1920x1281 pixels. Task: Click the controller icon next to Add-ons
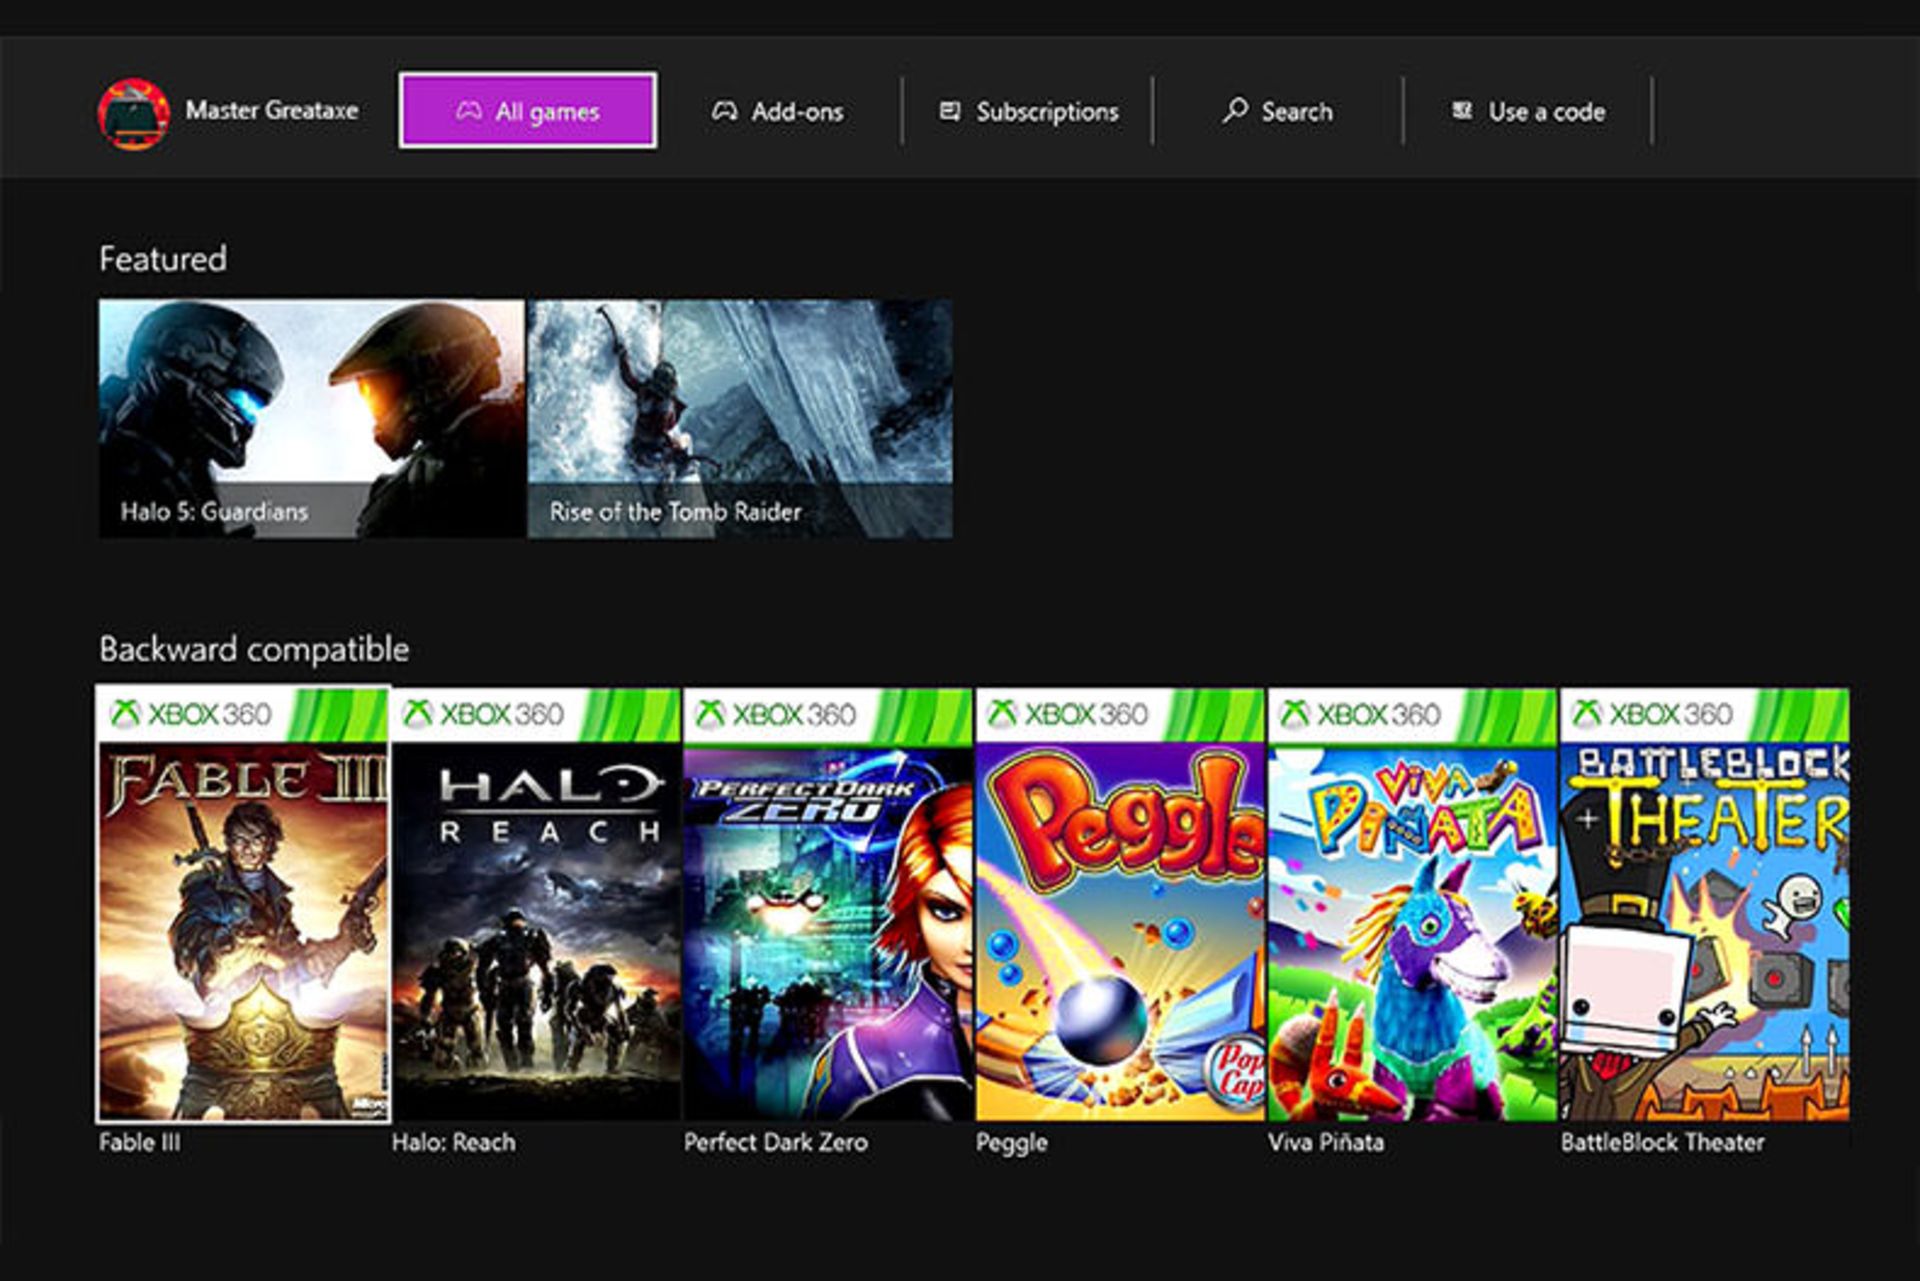click(x=725, y=111)
